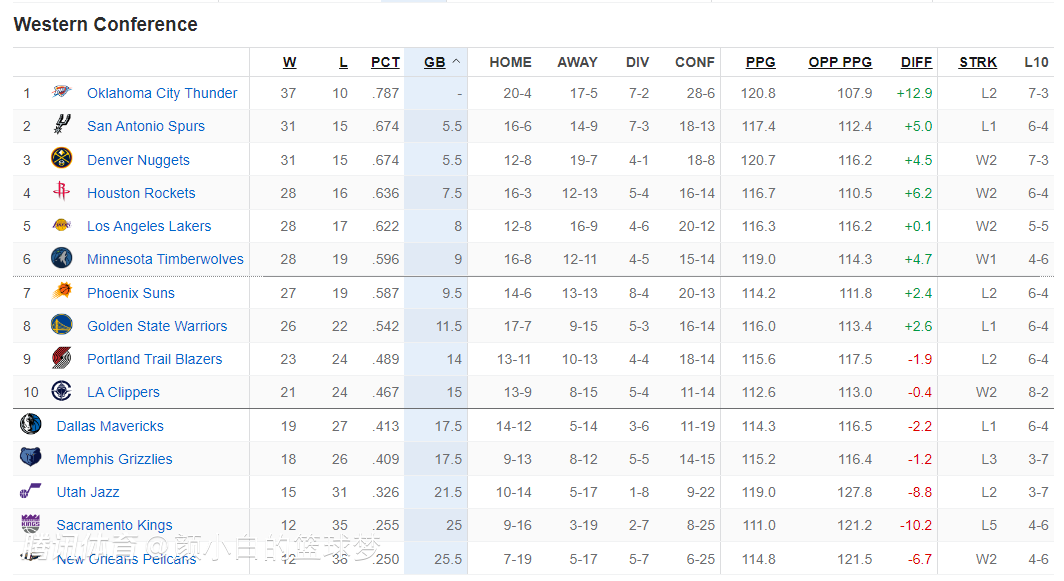Open the Memphis Grizzlies team page
1064x581 pixels.
(x=114, y=459)
